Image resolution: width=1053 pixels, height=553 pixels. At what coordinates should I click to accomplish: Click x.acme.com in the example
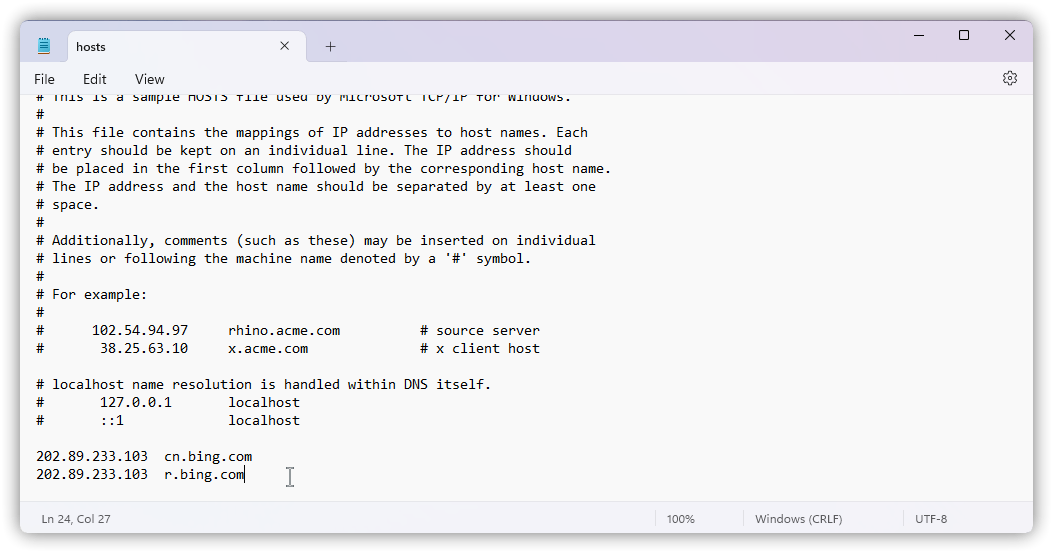(268, 349)
